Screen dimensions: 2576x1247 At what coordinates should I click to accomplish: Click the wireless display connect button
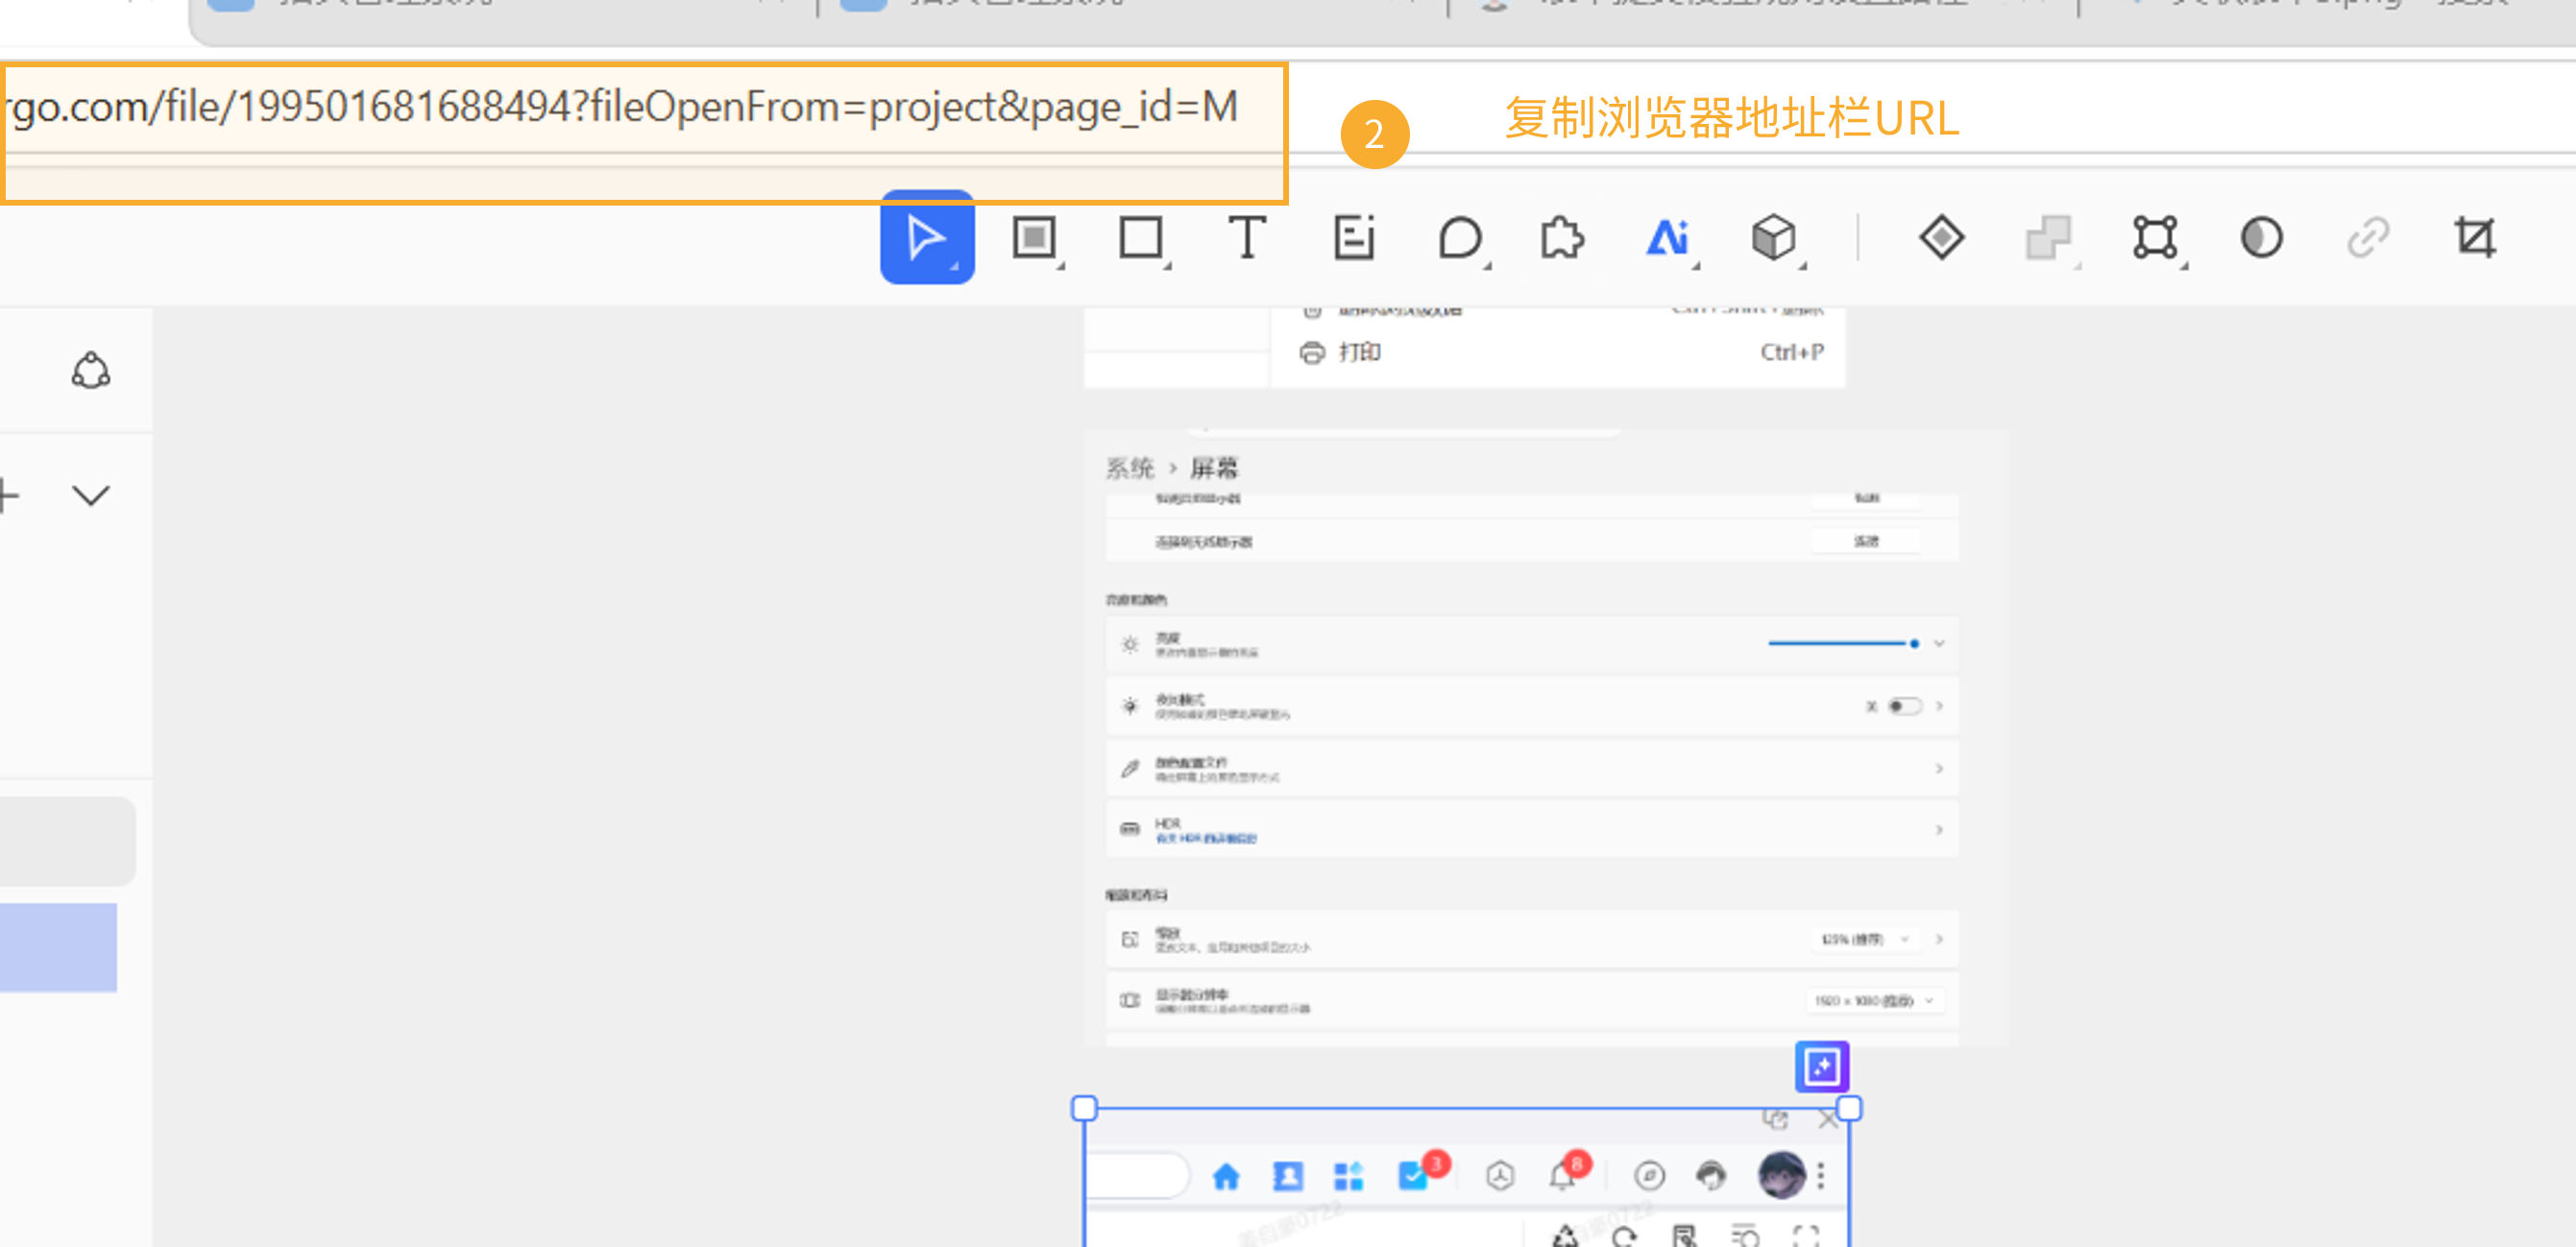pos(1866,541)
